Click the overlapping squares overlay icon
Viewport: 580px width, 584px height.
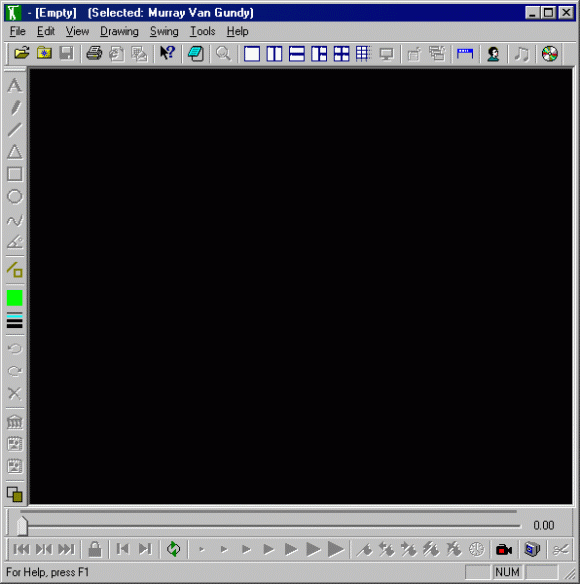click(15, 494)
